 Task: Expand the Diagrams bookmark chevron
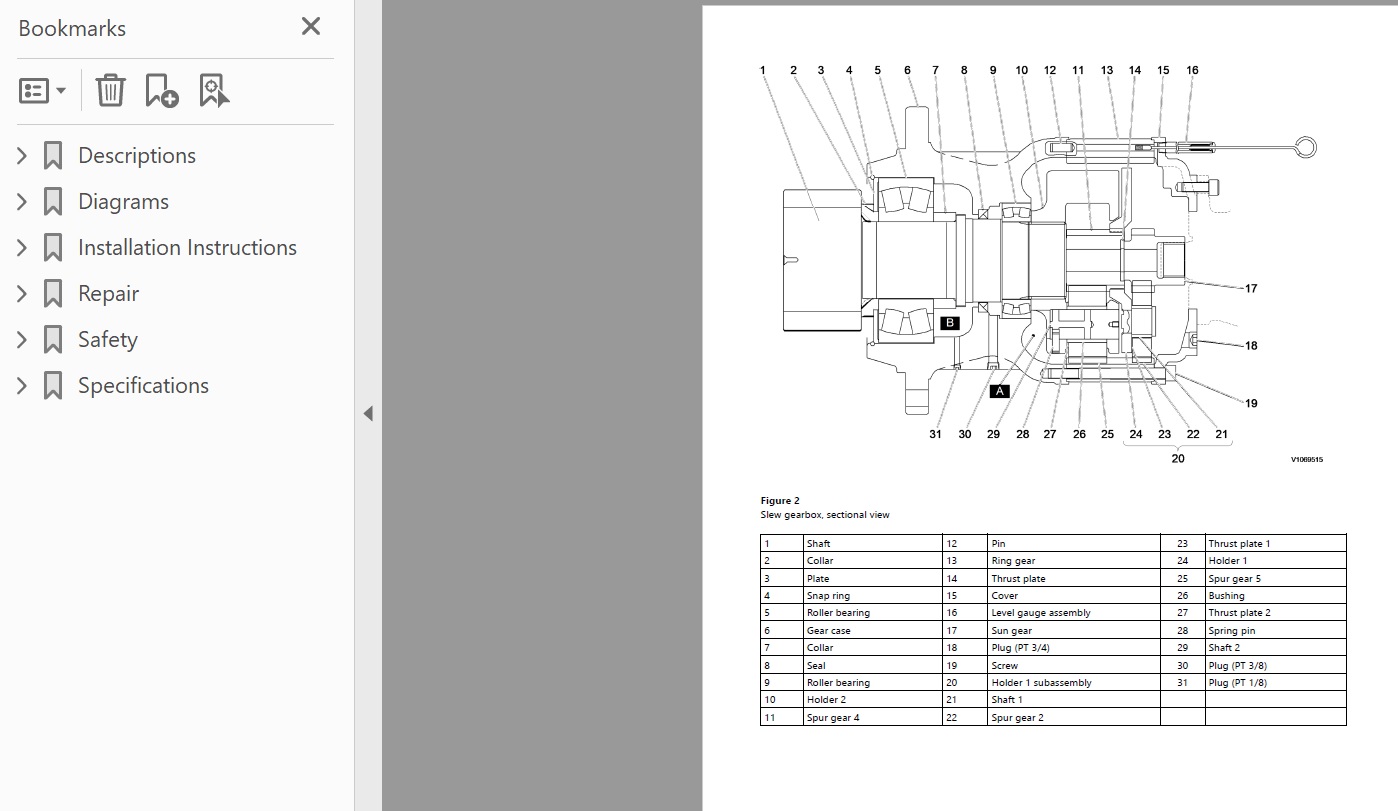coord(22,202)
